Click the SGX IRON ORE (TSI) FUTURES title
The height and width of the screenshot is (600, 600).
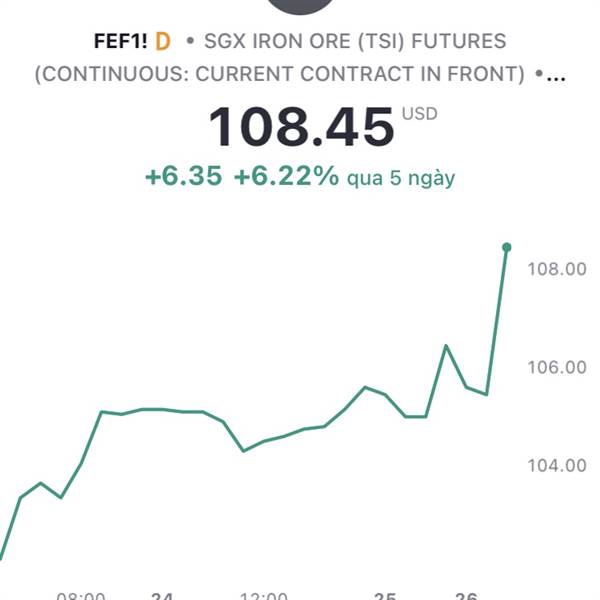coord(355,41)
